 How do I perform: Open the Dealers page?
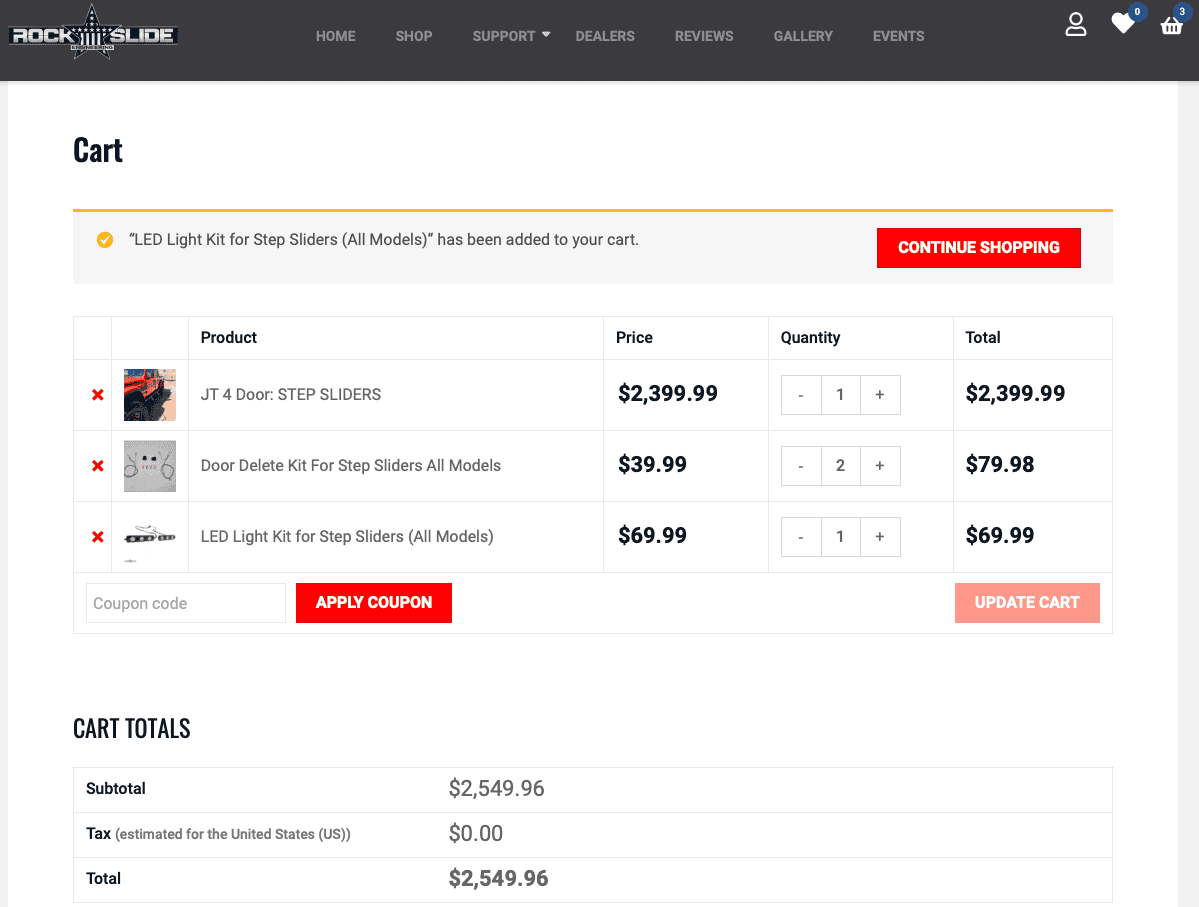point(605,36)
